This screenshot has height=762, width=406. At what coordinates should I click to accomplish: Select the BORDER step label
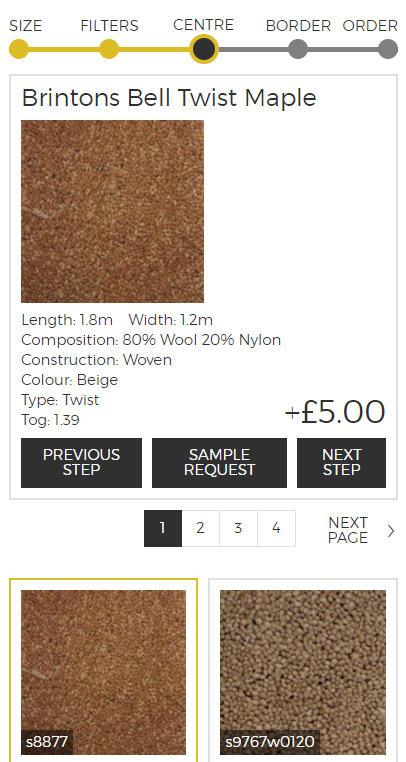298,26
